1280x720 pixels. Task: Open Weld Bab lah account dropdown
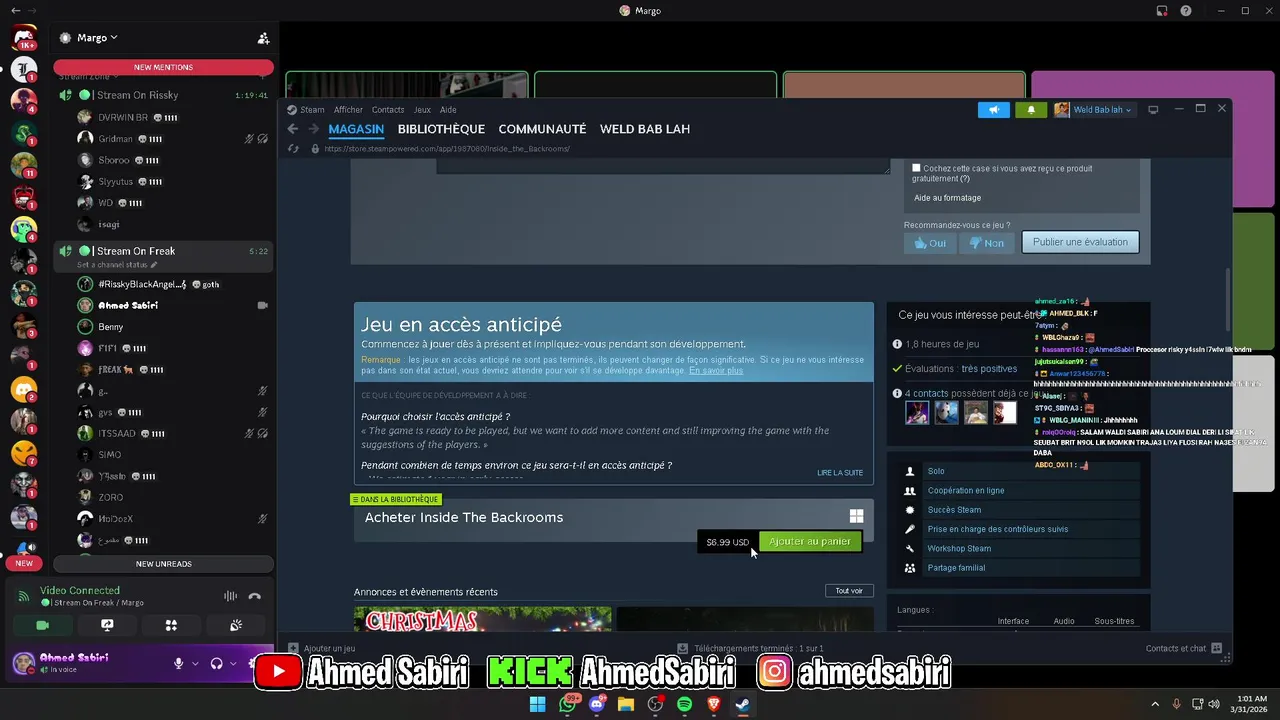pos(1093,110)
